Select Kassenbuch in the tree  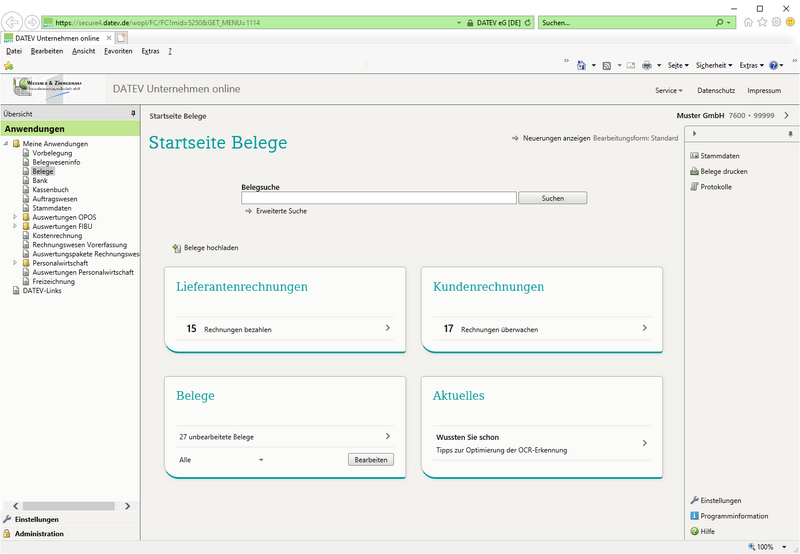tap(51, 190)
